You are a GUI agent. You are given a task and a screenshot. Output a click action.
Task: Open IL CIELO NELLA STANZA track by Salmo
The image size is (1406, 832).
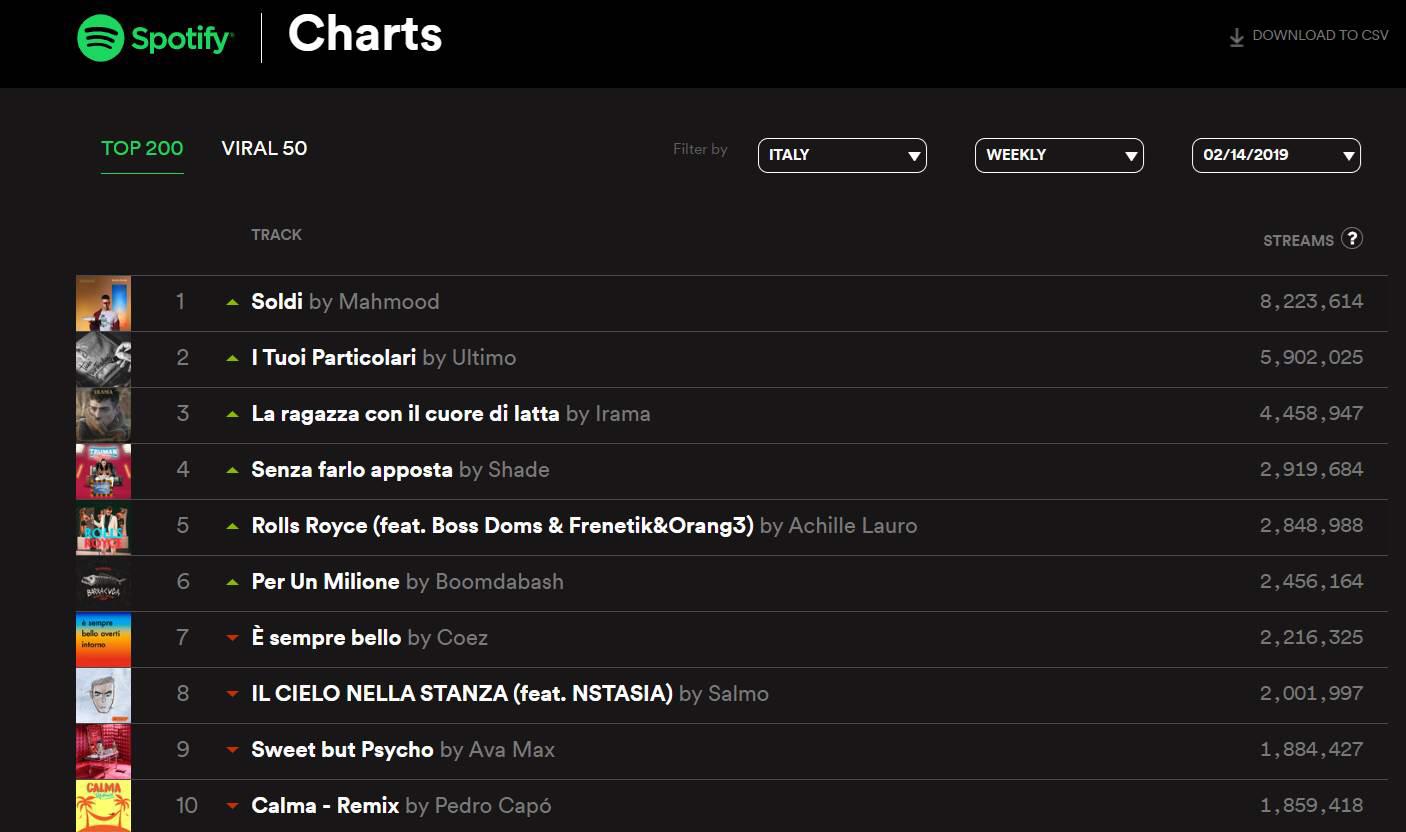pyautogui.click(x=461, y=694)
